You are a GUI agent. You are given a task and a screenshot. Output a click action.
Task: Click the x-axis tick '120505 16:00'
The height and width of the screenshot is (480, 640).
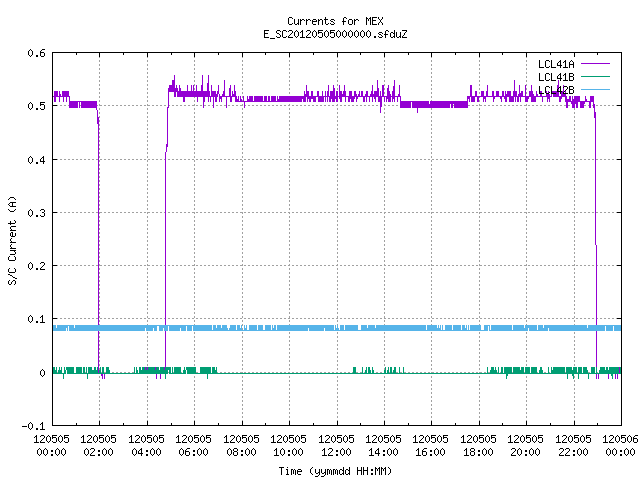[431, 446]
